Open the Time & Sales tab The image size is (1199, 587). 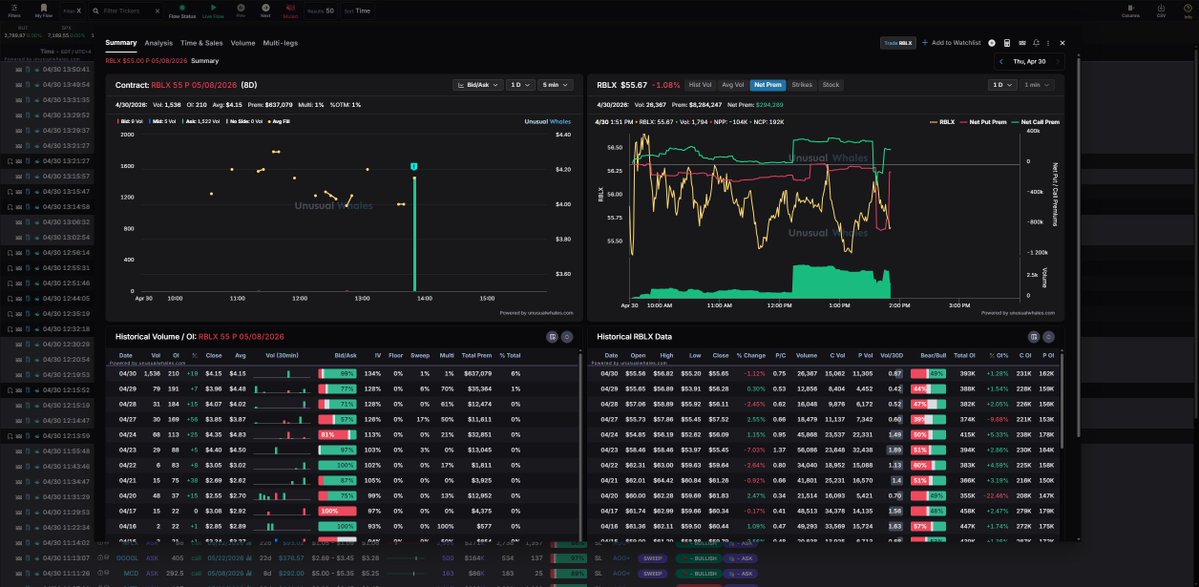click(x=202, y=43)
